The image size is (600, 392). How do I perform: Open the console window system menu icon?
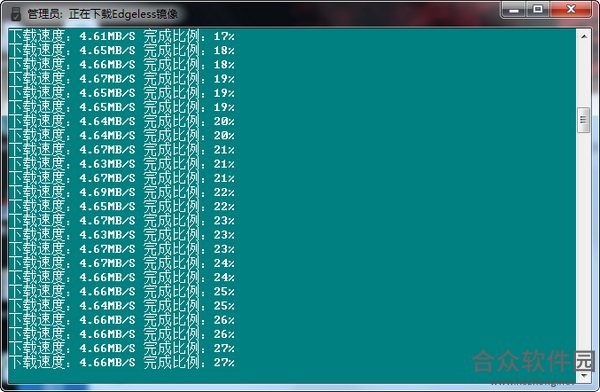pos(16,14)
